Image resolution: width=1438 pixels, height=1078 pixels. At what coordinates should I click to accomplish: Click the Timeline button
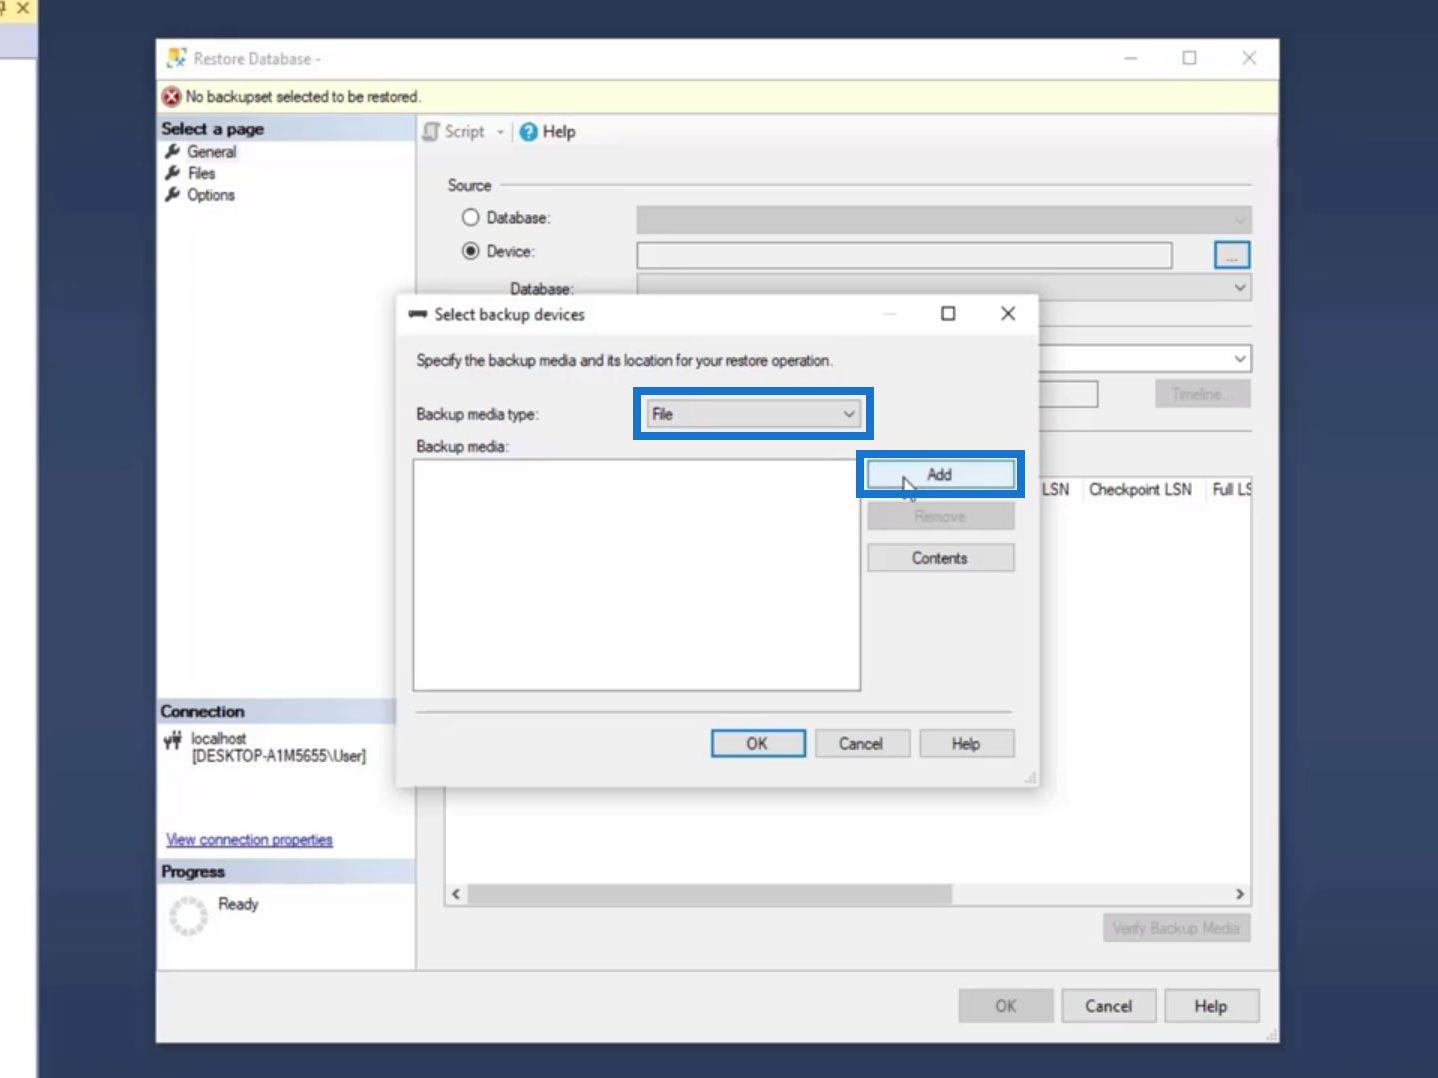point(1203,394)
